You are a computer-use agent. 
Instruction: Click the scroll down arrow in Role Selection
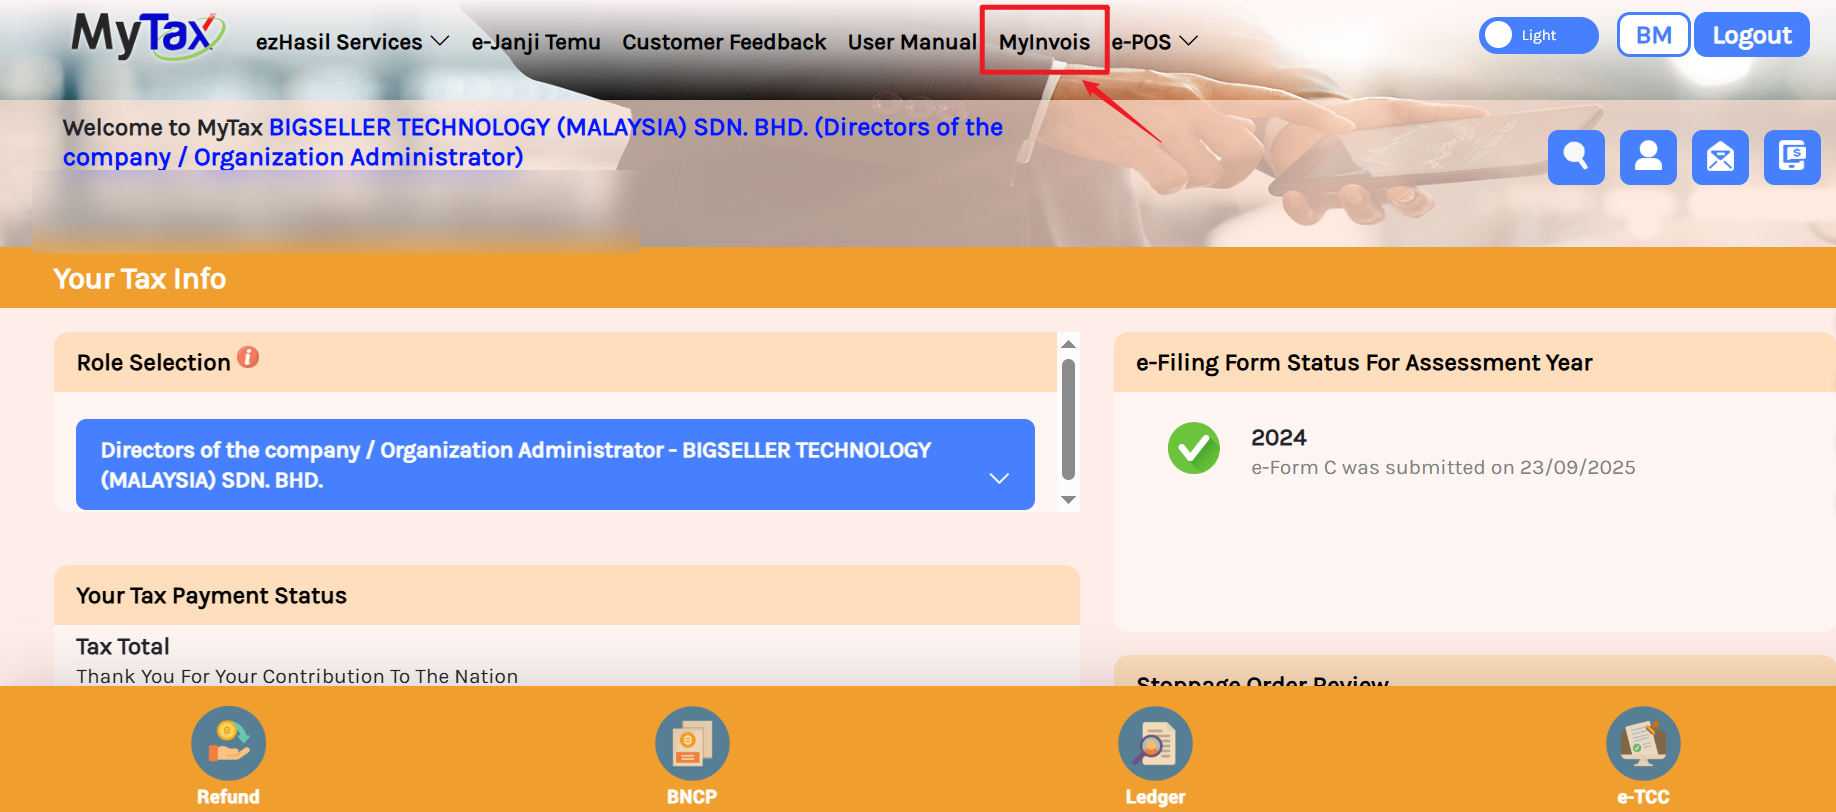pos(1068,500)
